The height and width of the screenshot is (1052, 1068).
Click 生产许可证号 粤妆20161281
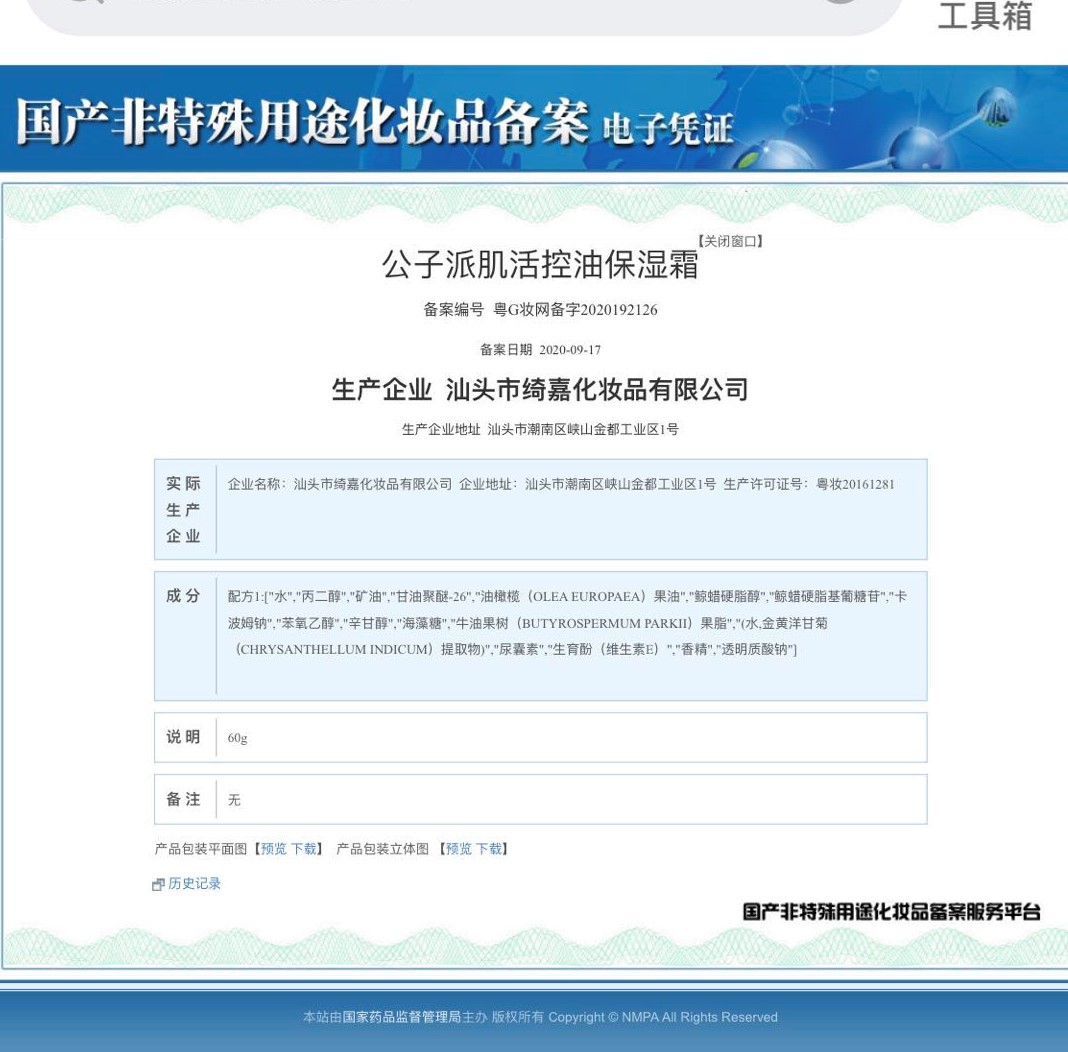(x=808, y=484)
